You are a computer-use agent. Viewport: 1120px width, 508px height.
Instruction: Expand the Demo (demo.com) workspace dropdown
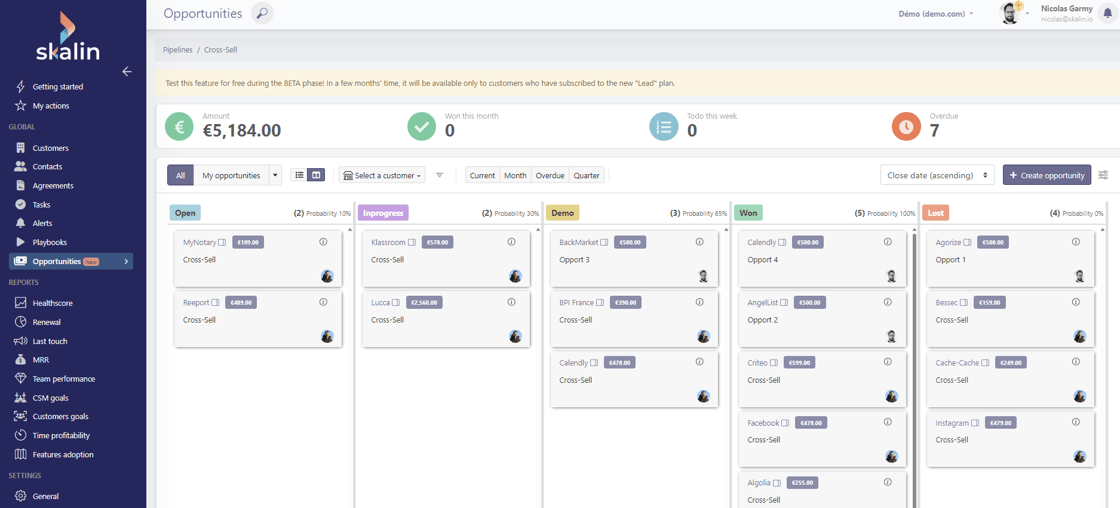pos(935,14)
